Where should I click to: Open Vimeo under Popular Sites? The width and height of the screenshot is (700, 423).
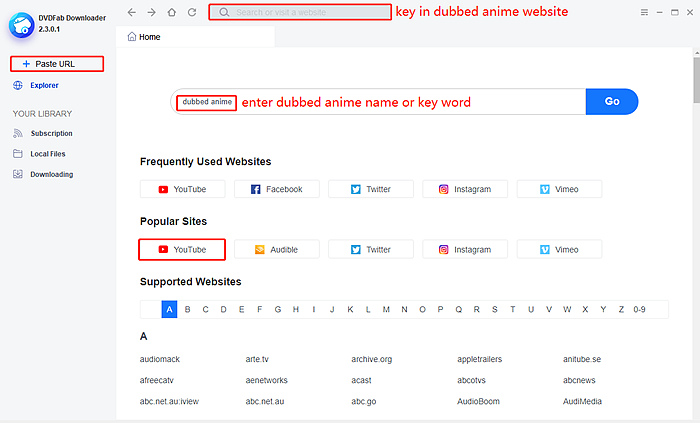click(x=559, y=249)
